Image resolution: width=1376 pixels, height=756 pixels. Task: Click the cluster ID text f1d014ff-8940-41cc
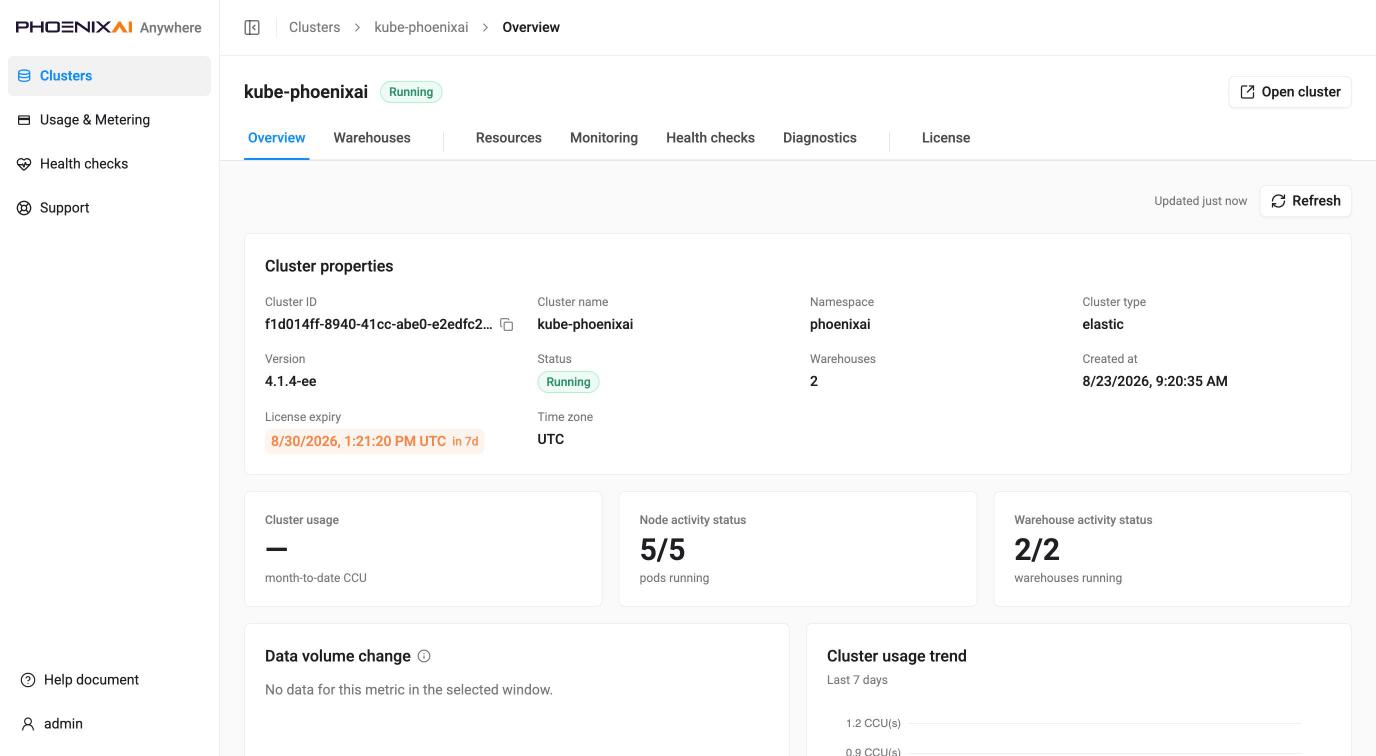tap(379, 324)
